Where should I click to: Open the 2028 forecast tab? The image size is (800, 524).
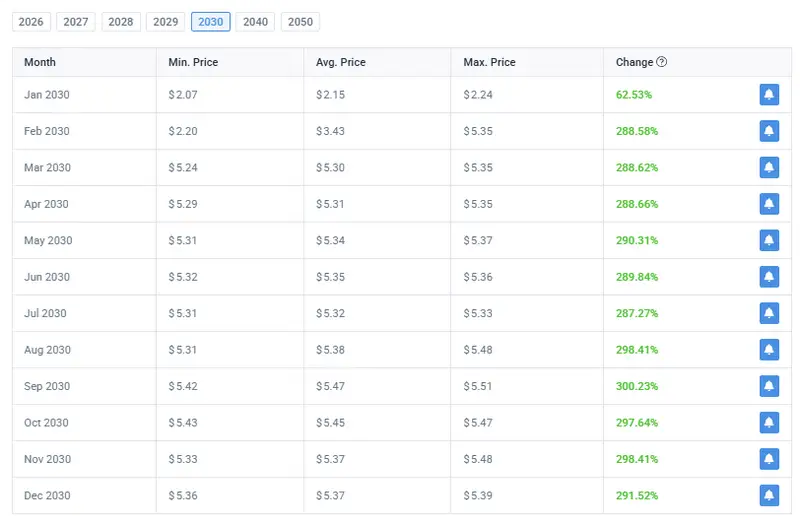point(121,22)
